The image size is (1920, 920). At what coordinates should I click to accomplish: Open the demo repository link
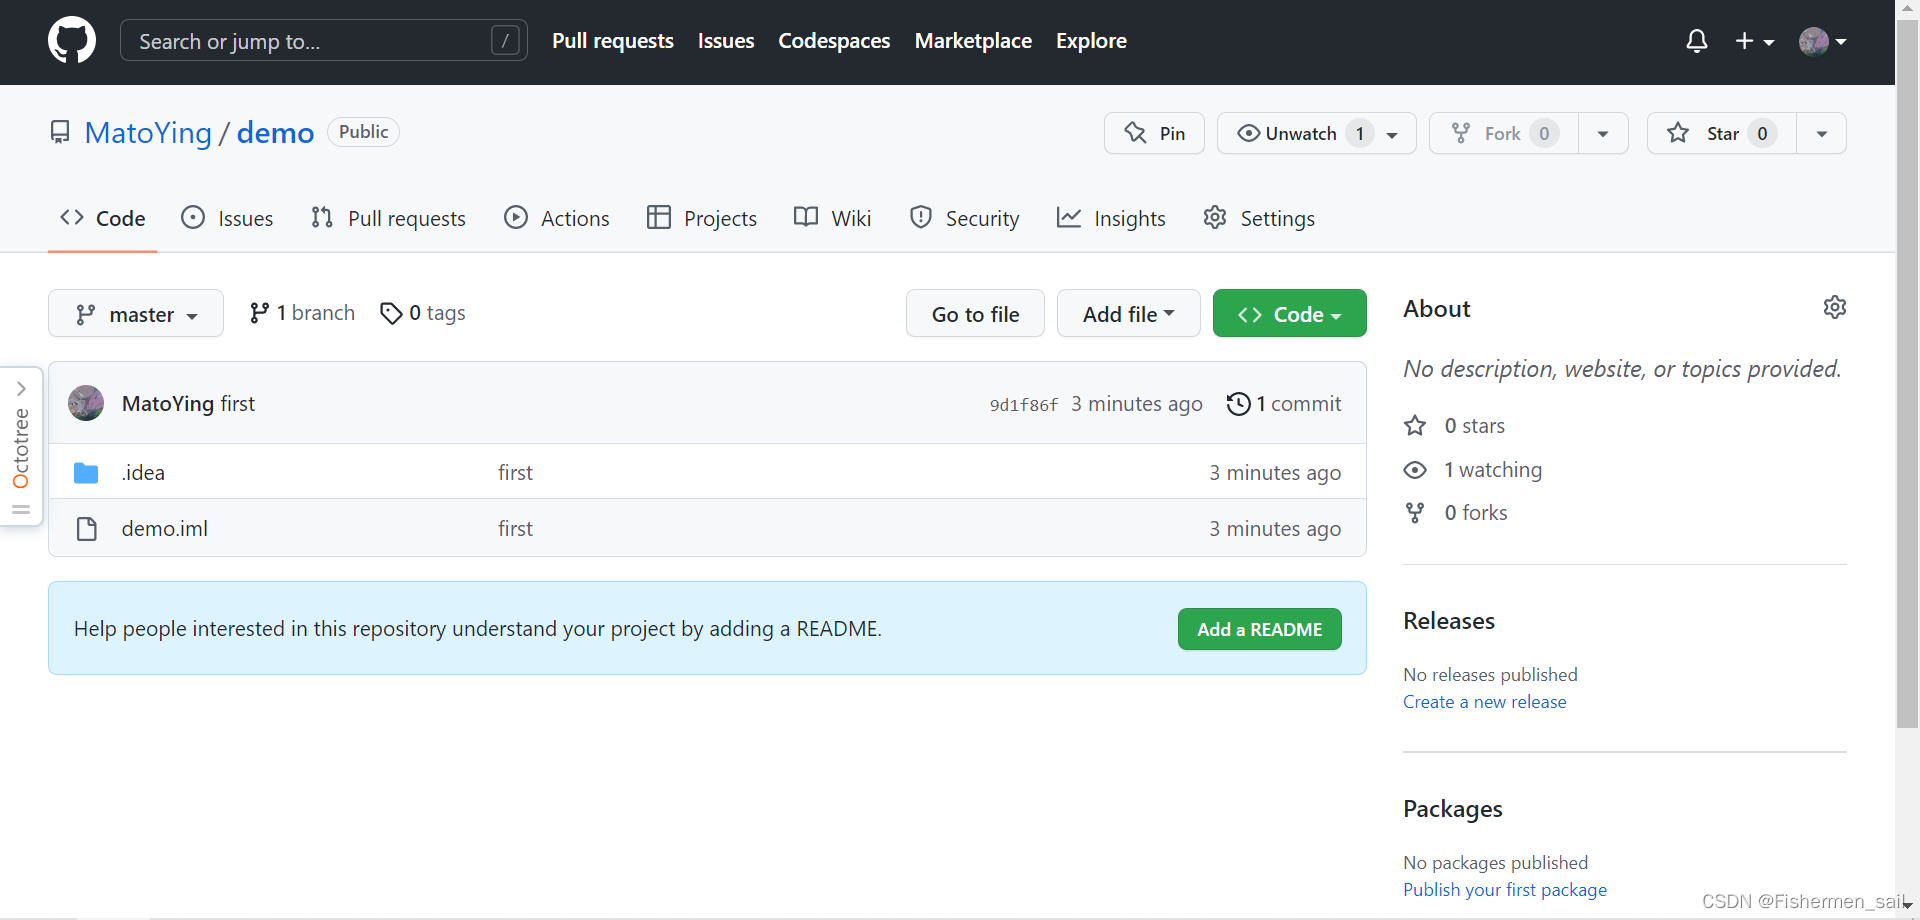point(275,133)
